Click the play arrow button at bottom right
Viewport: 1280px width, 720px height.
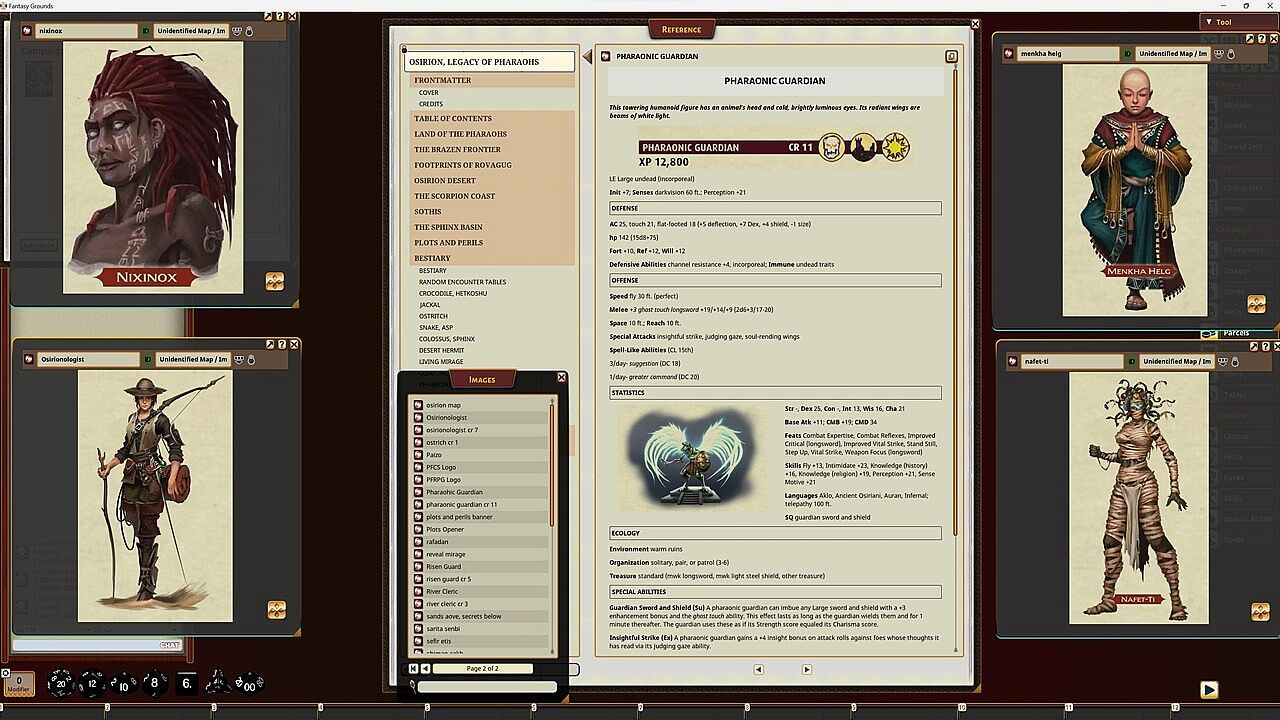[x=1209, y=689]
